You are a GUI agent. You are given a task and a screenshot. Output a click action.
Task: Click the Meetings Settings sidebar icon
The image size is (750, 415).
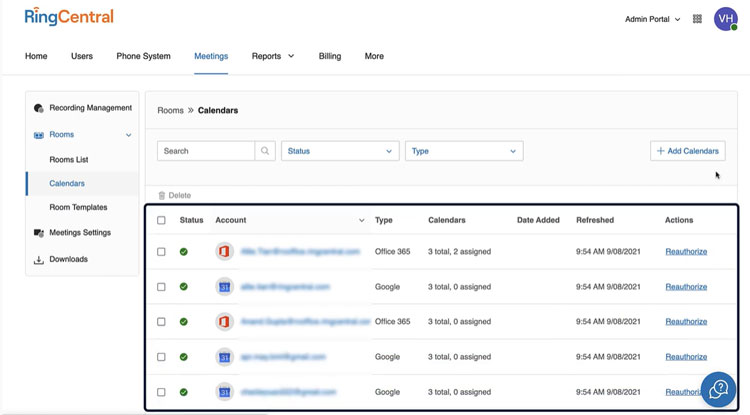(39, 233)
